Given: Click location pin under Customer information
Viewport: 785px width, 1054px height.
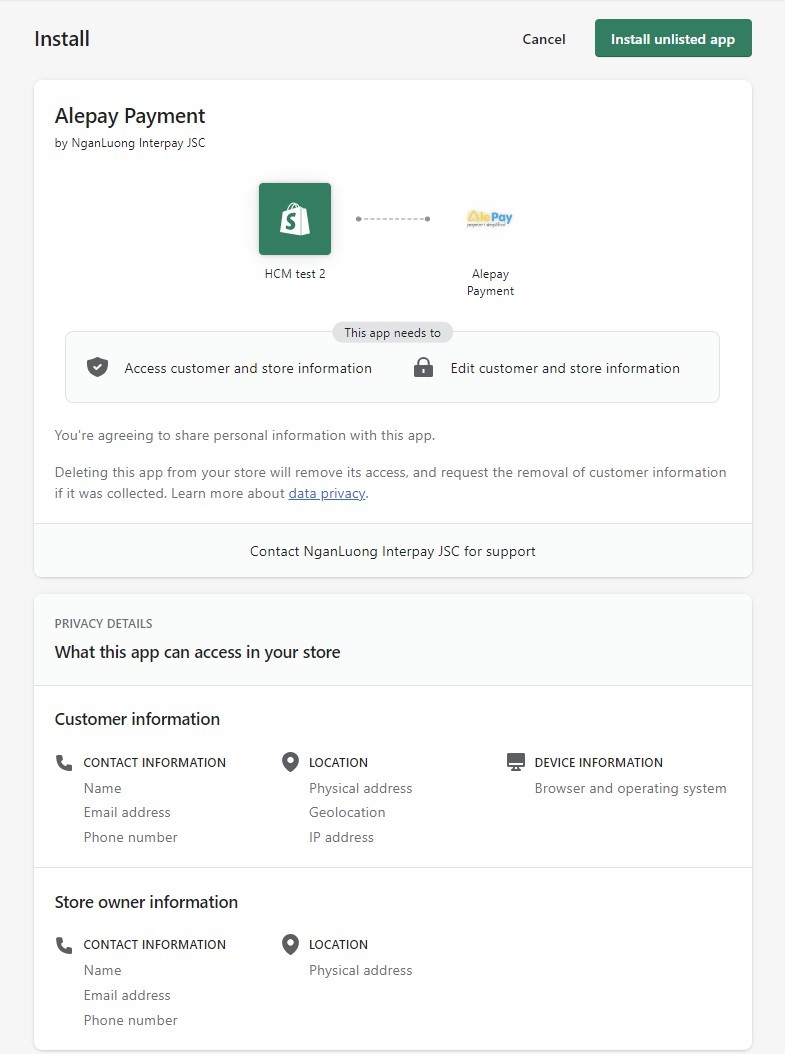Looking at the screenshot, I should point(290,762).
